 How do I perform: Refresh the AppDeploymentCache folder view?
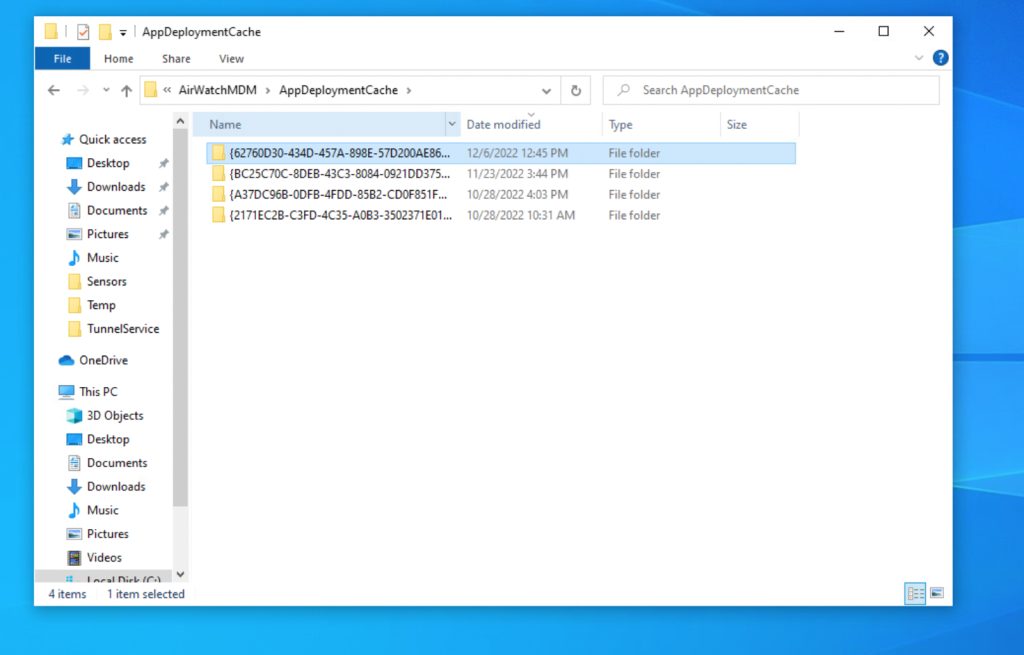coord(575,90)
